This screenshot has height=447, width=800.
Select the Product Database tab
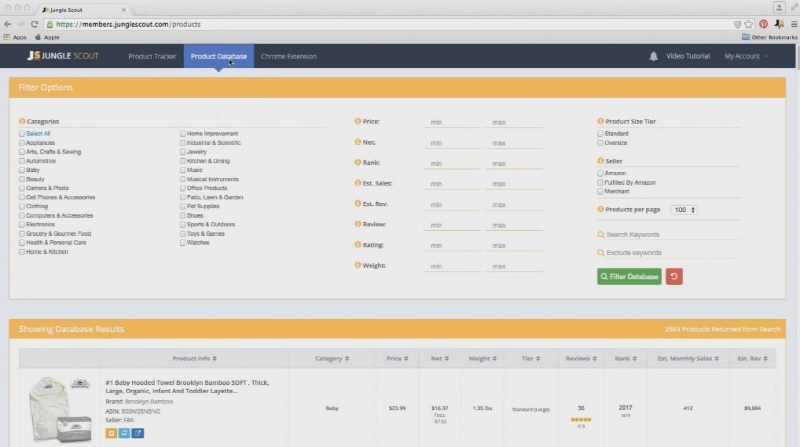[x=219, y=56]
